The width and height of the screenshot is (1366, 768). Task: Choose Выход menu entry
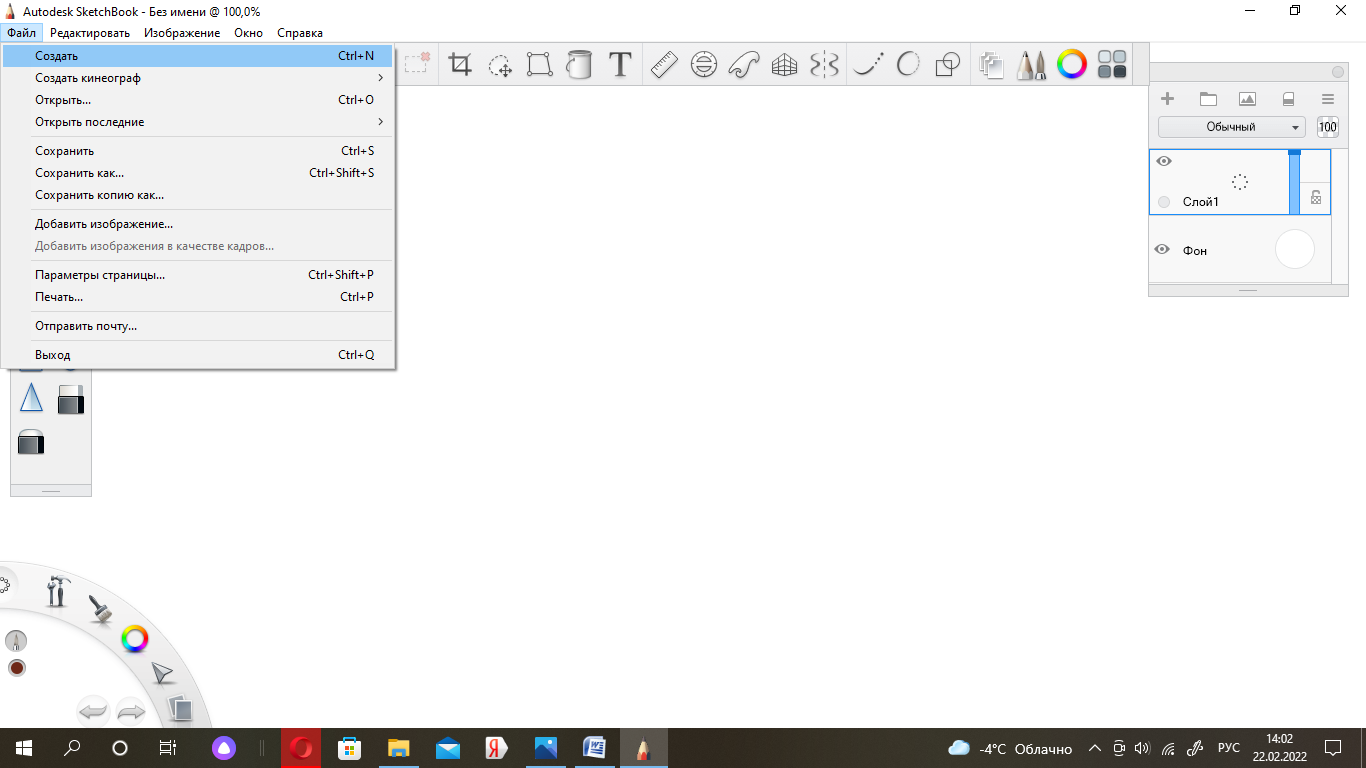(x=198, y=355)
